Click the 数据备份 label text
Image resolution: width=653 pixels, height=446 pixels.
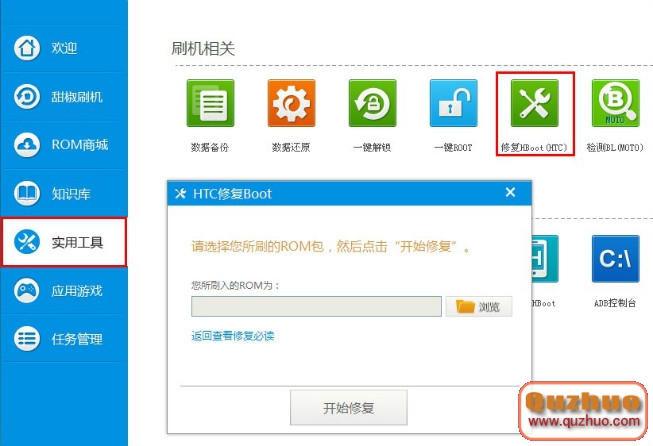(210, 147)
